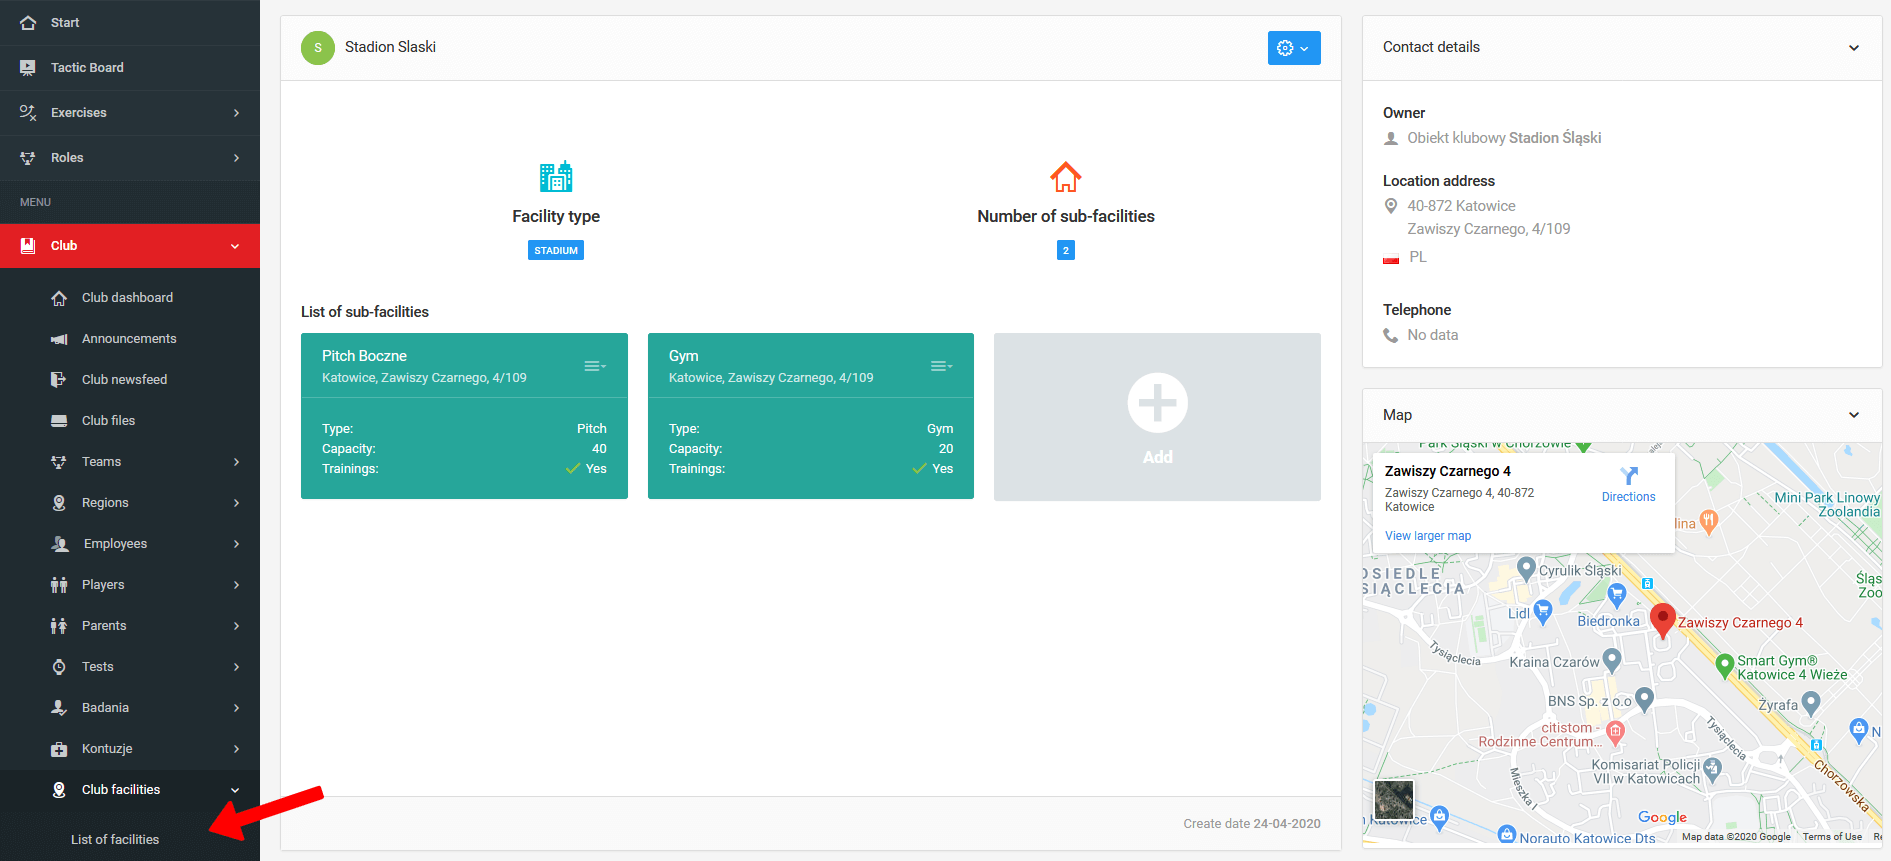
Task: Click the orange sub-facilities house icon
Action: click(1065, 177)
